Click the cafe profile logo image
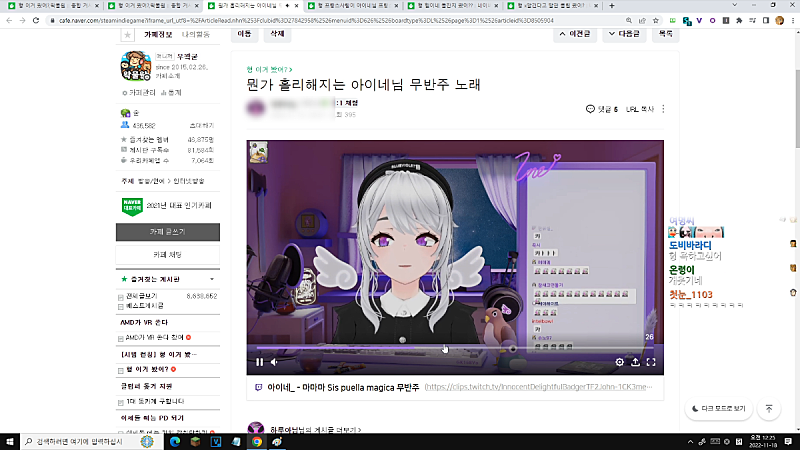Screen dimensions: 800x450 coord(136,66)
